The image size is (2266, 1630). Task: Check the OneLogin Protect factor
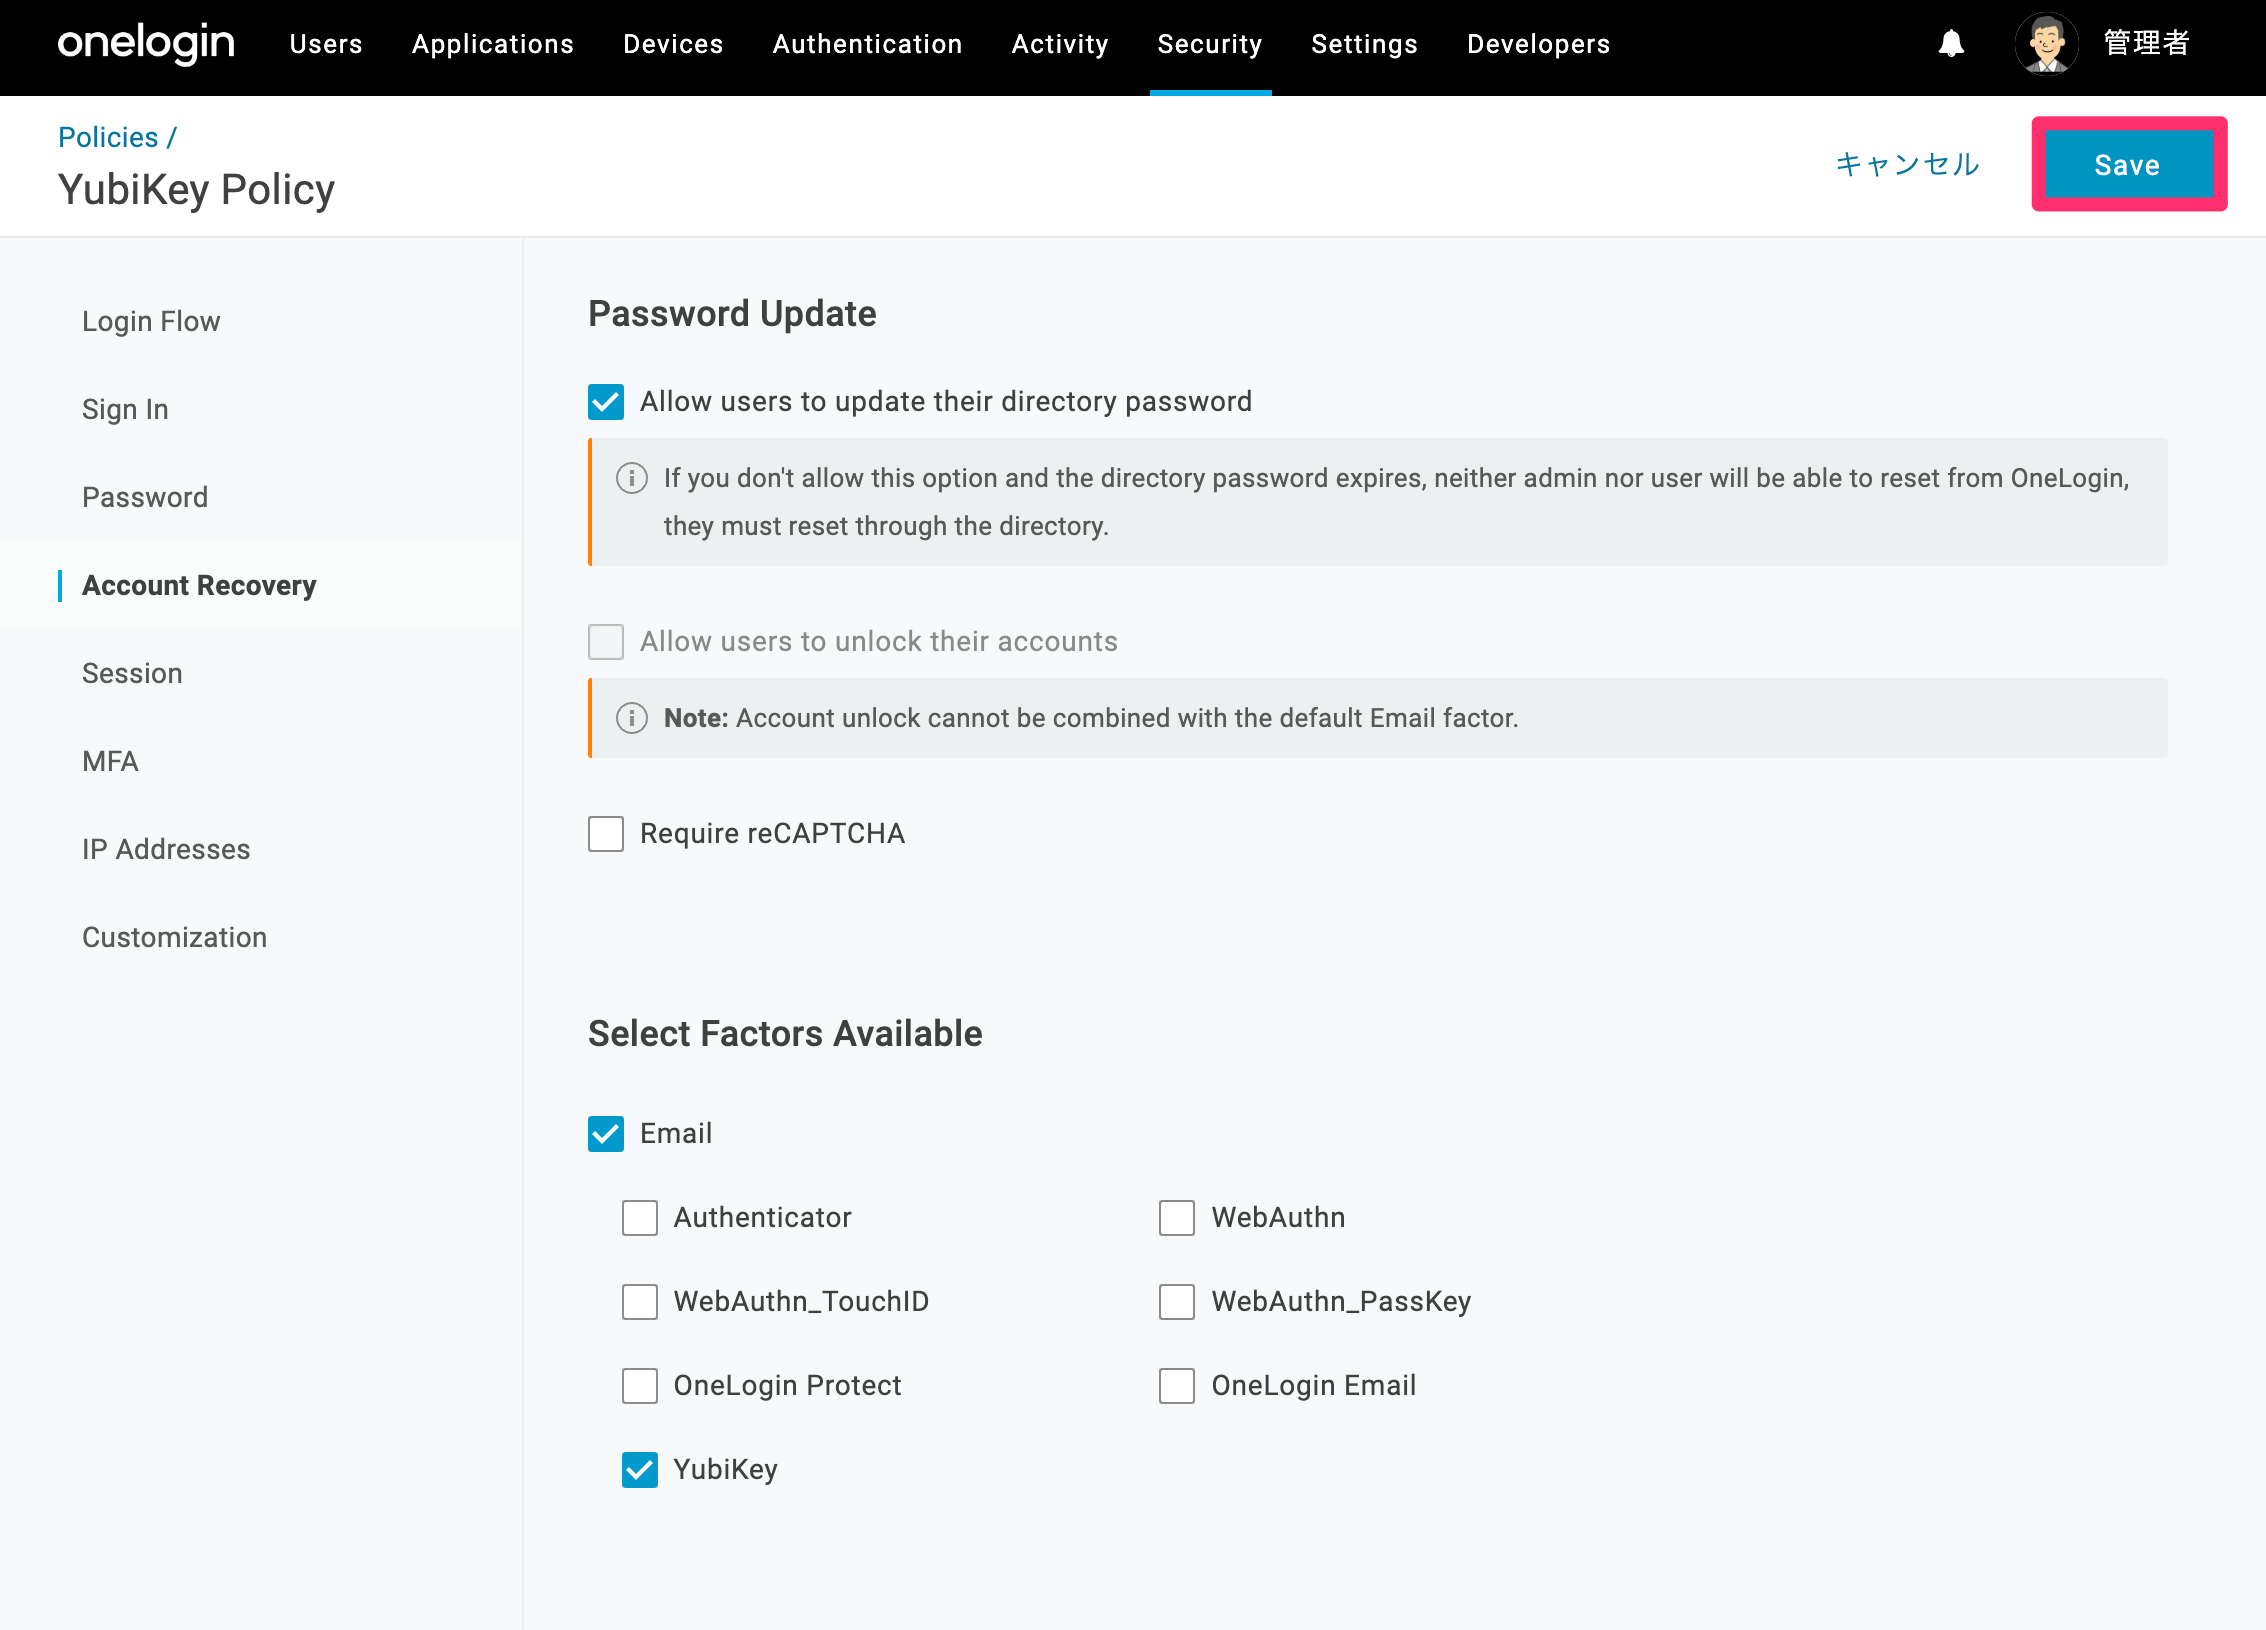click(x=640, y=1386)
